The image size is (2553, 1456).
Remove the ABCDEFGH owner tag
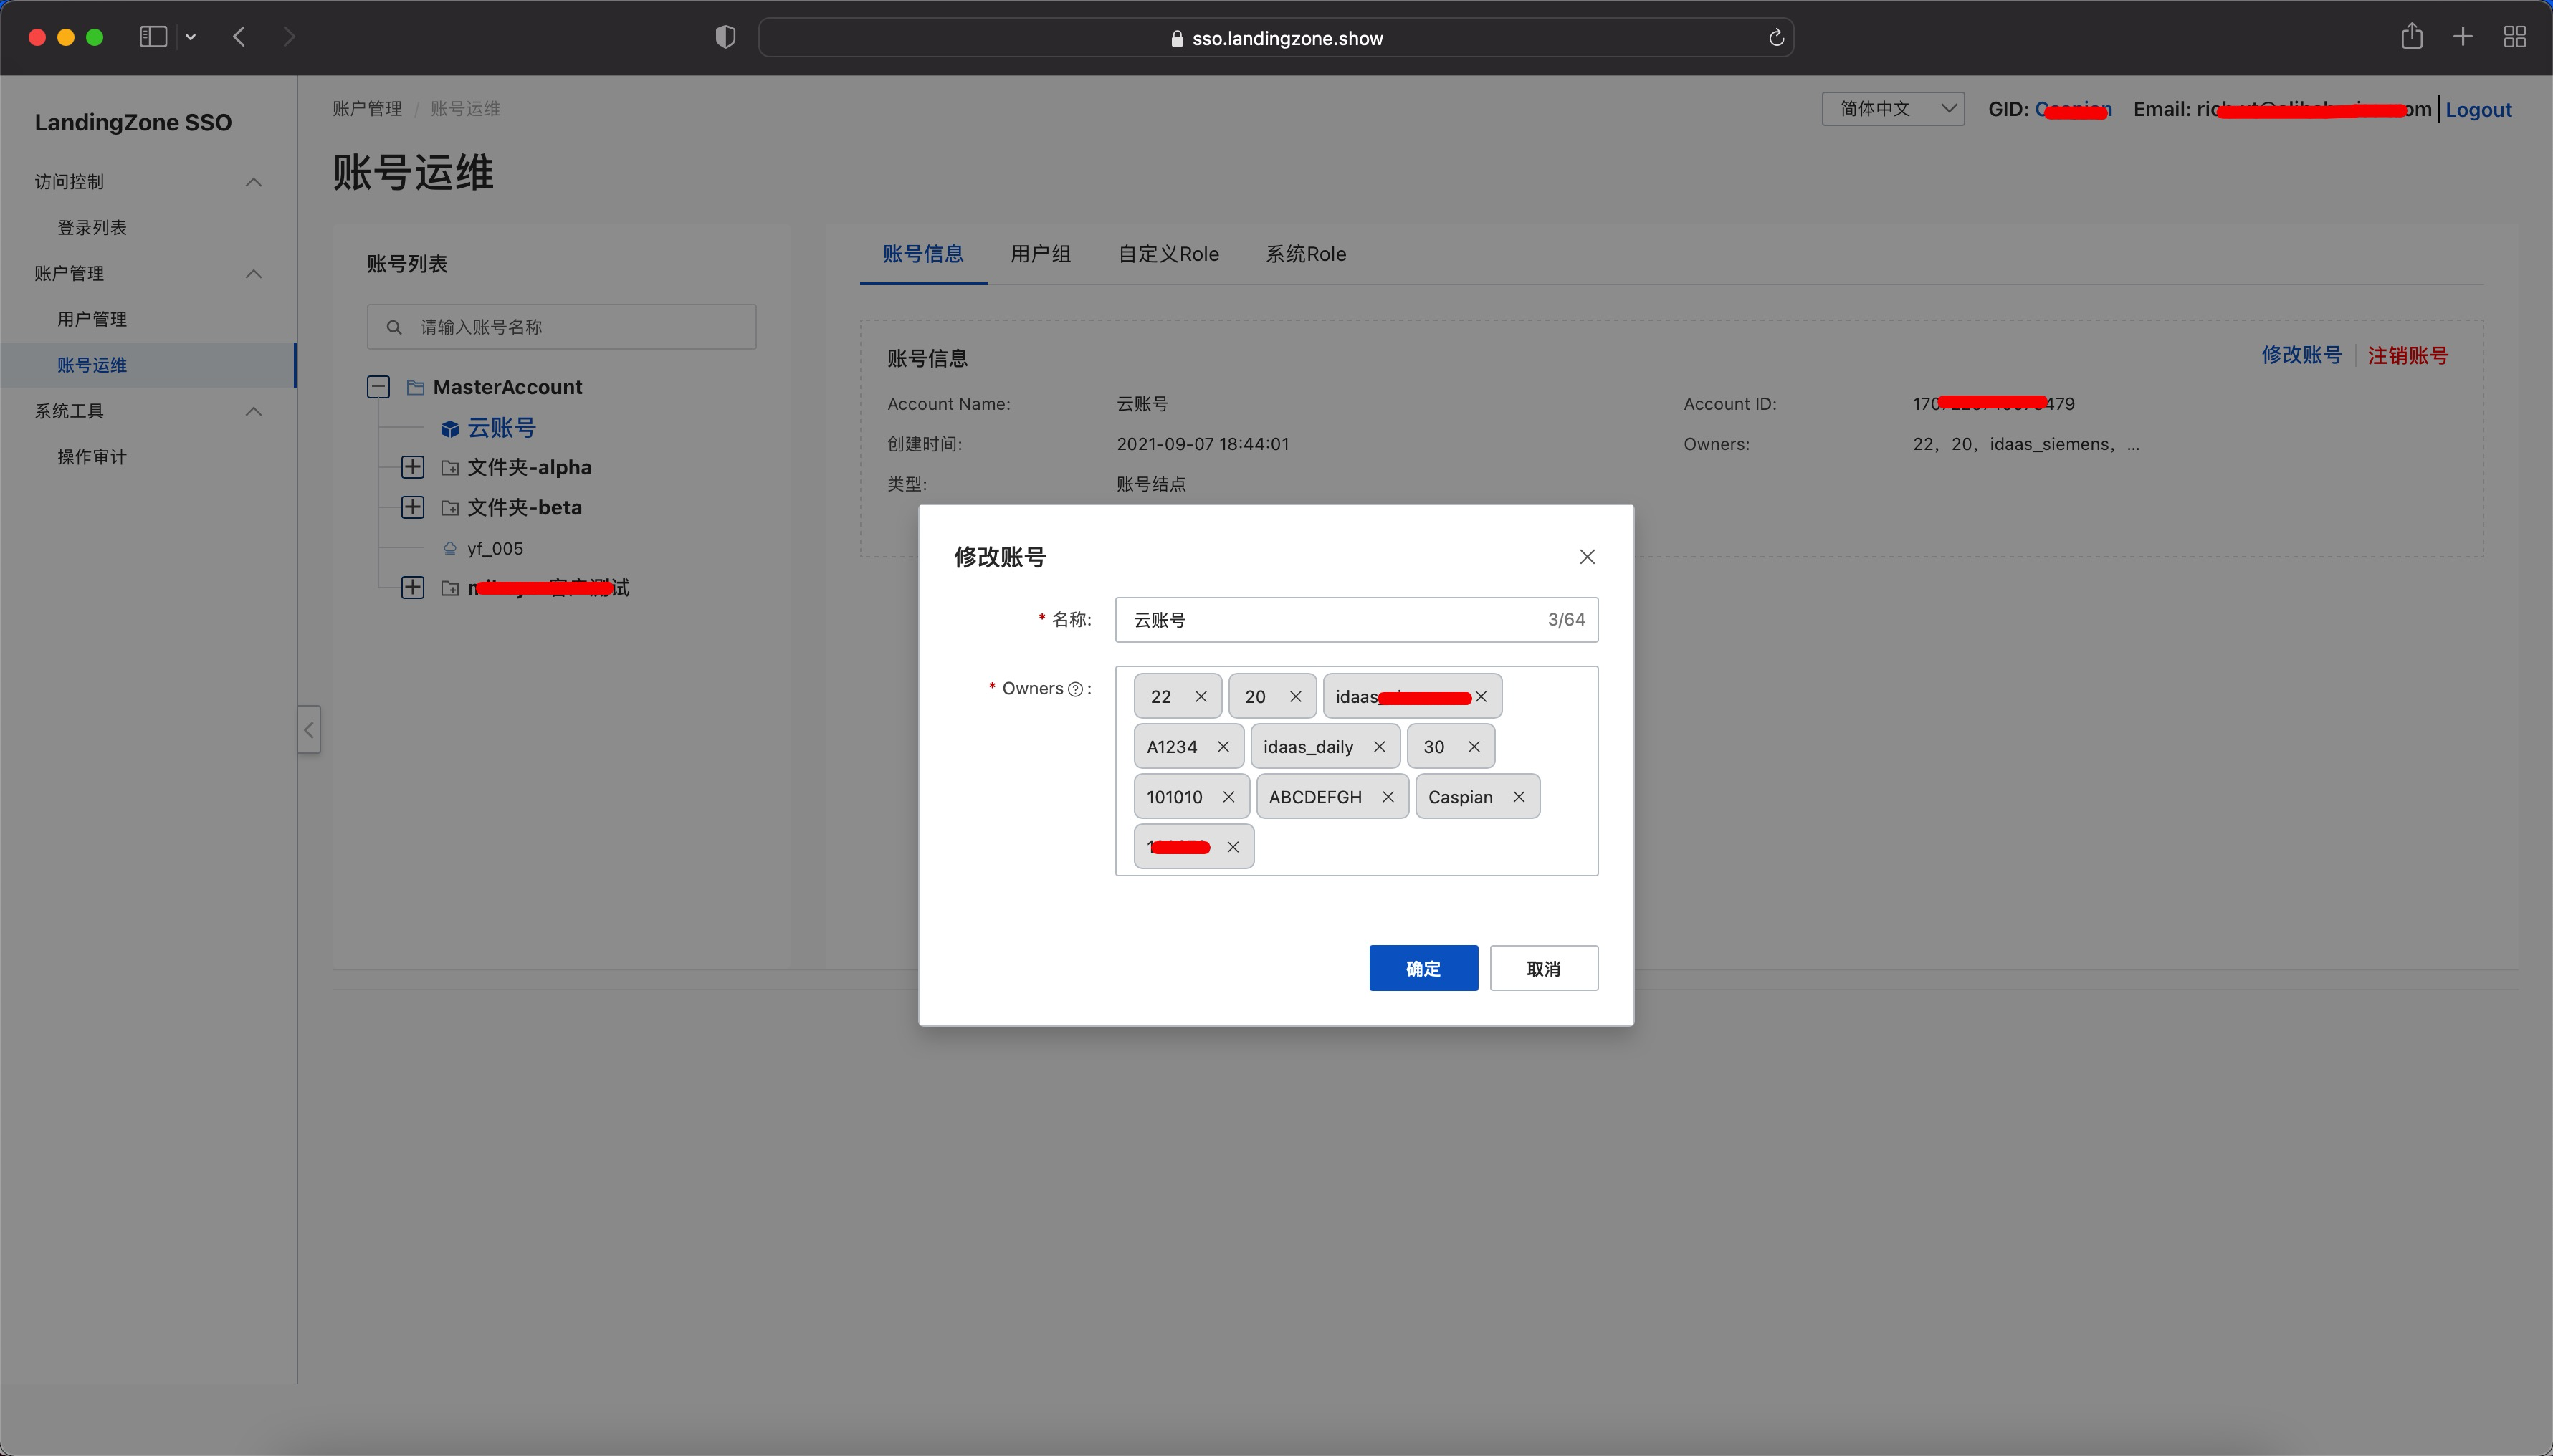pos(1387,797)
